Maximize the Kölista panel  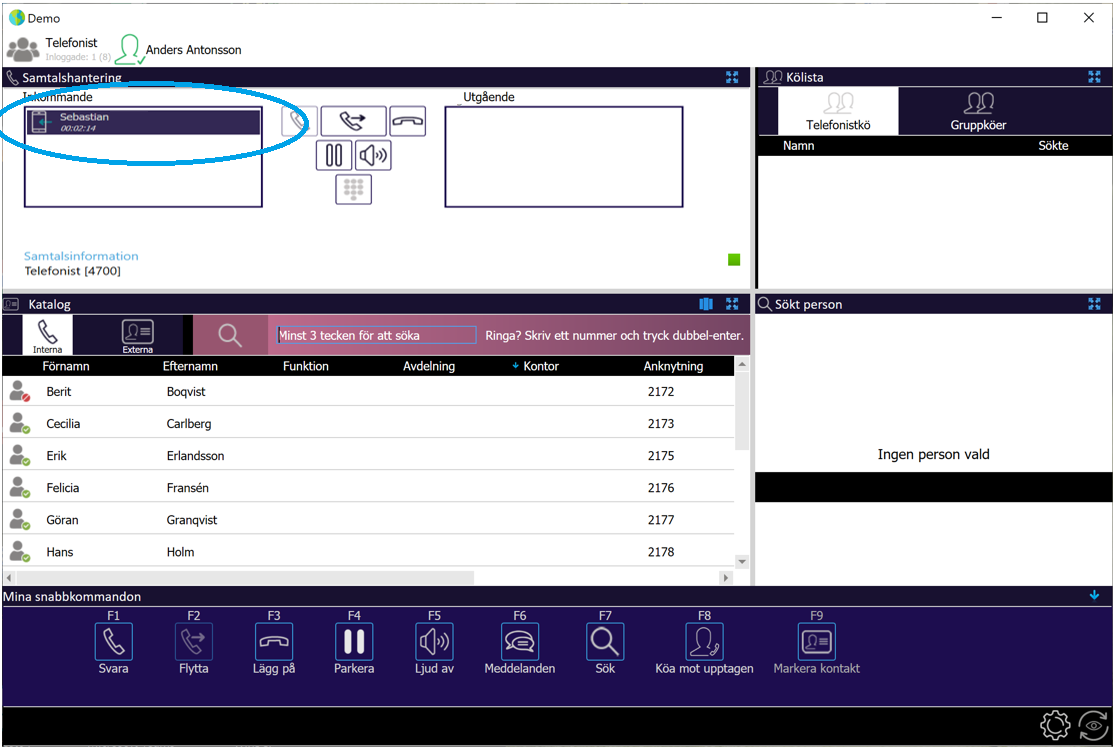[x=1094, y=77]
